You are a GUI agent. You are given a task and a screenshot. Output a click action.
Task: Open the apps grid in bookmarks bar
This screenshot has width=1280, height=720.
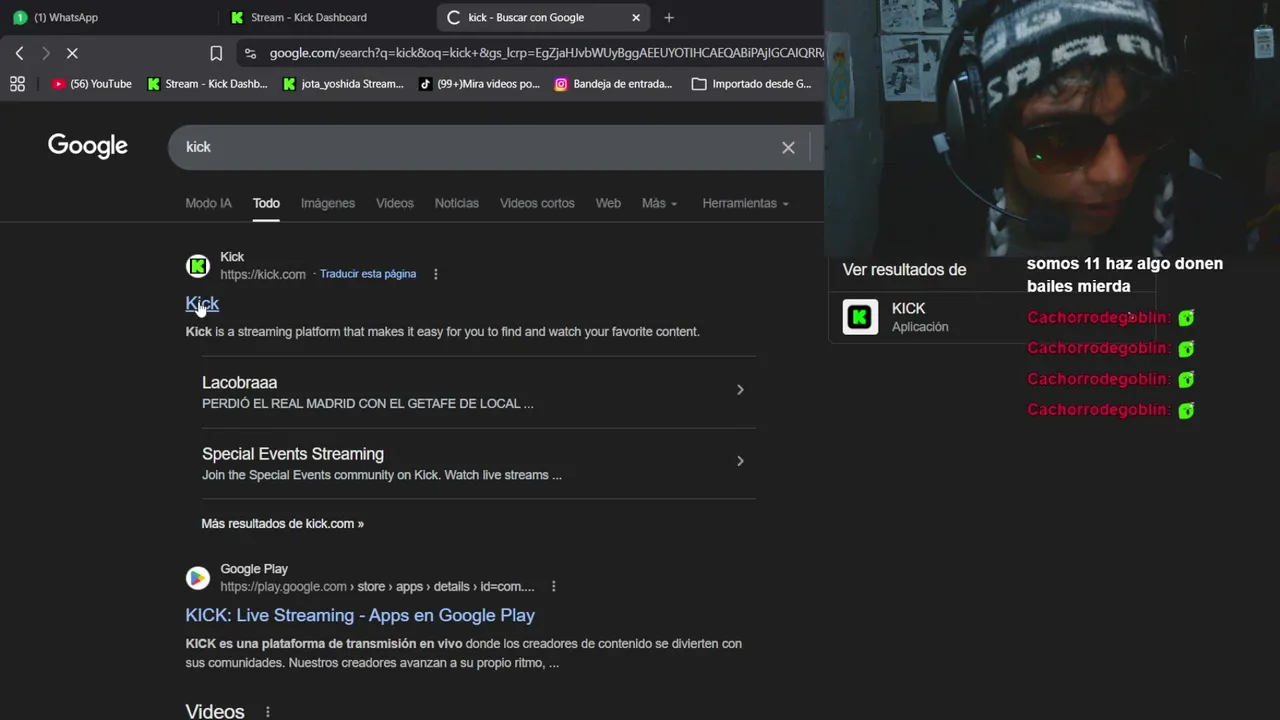click(17, 84)
